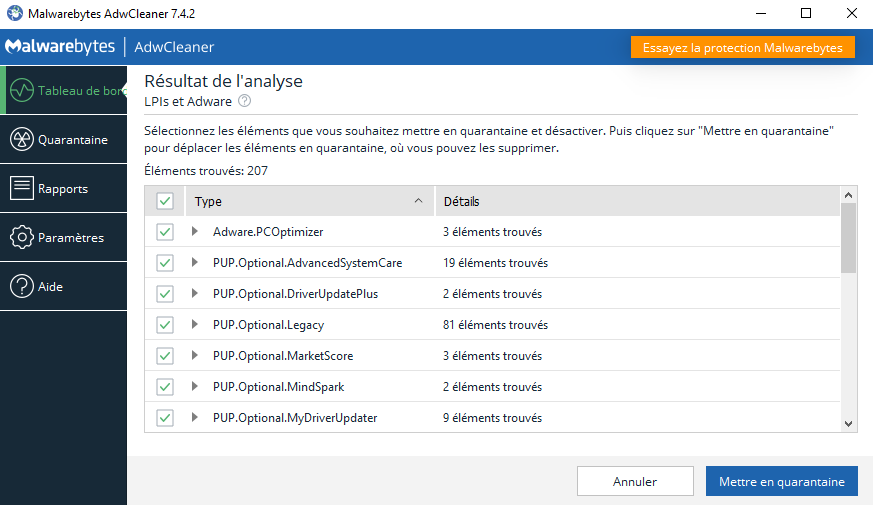Click the AdwCleaner app icon in title bar
This screenshot has width=873, height=505.
pos(14,13)
